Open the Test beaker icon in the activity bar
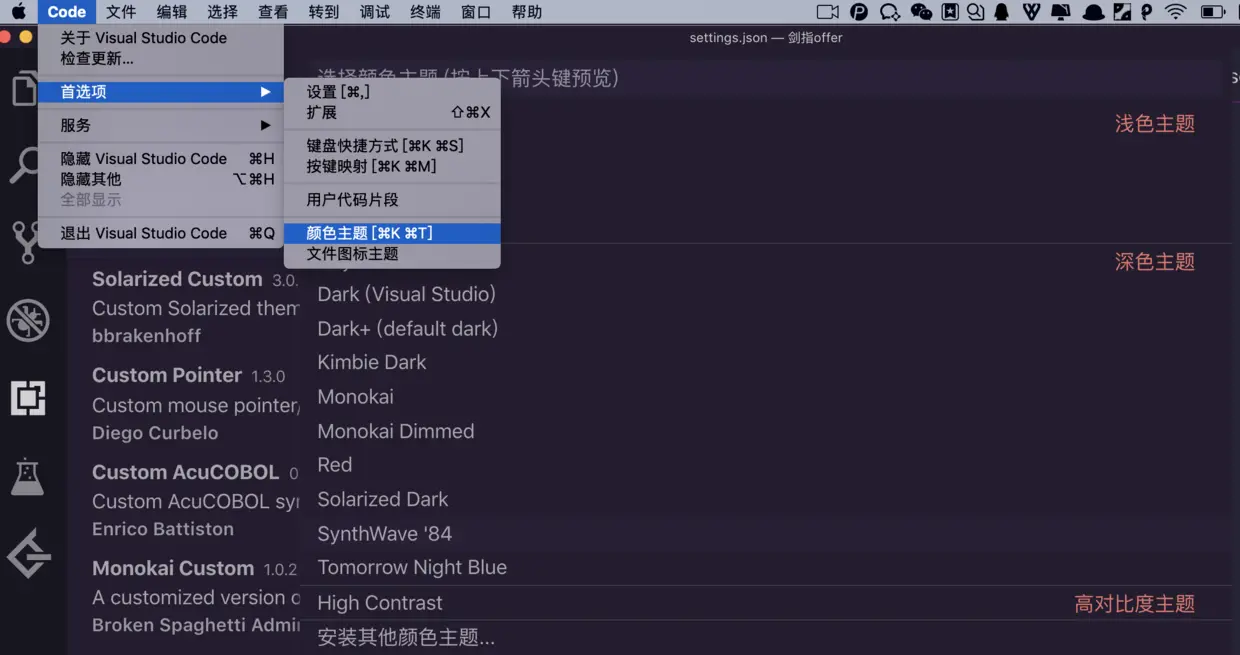This screenshot has width=1240, height=655. coord(28,476)
